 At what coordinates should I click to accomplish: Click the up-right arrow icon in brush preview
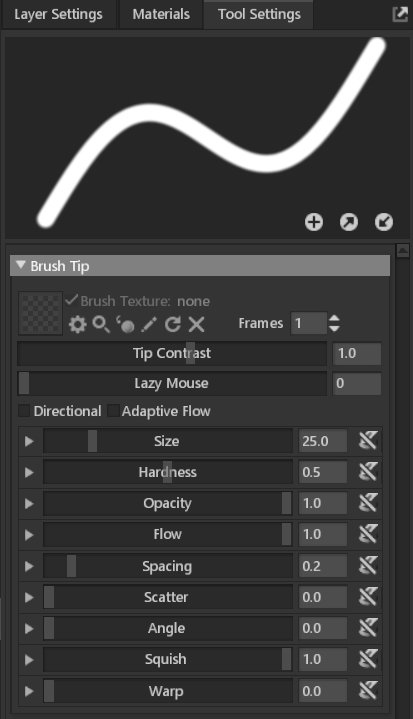[349, 222]
